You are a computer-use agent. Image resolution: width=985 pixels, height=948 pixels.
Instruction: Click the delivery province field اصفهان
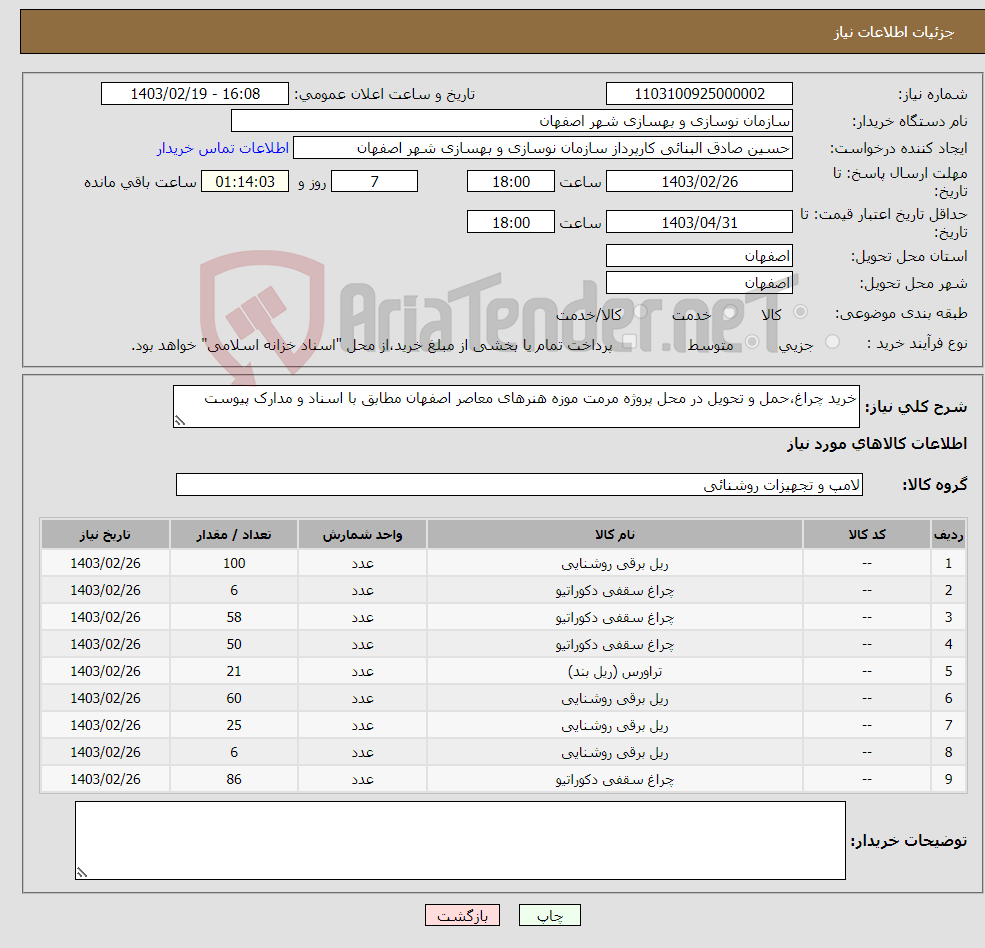pyautogui.click(x=699, y=256)
